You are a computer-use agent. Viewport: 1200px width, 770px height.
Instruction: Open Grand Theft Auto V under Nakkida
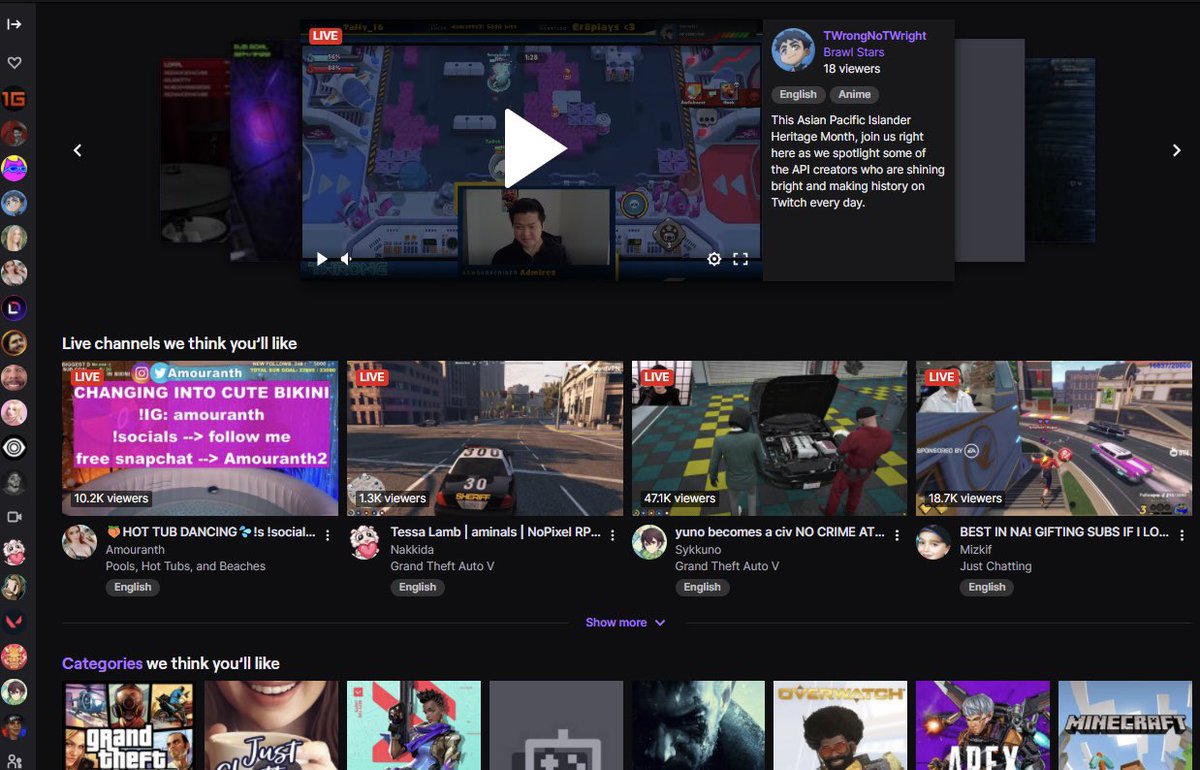coord(442,566)
